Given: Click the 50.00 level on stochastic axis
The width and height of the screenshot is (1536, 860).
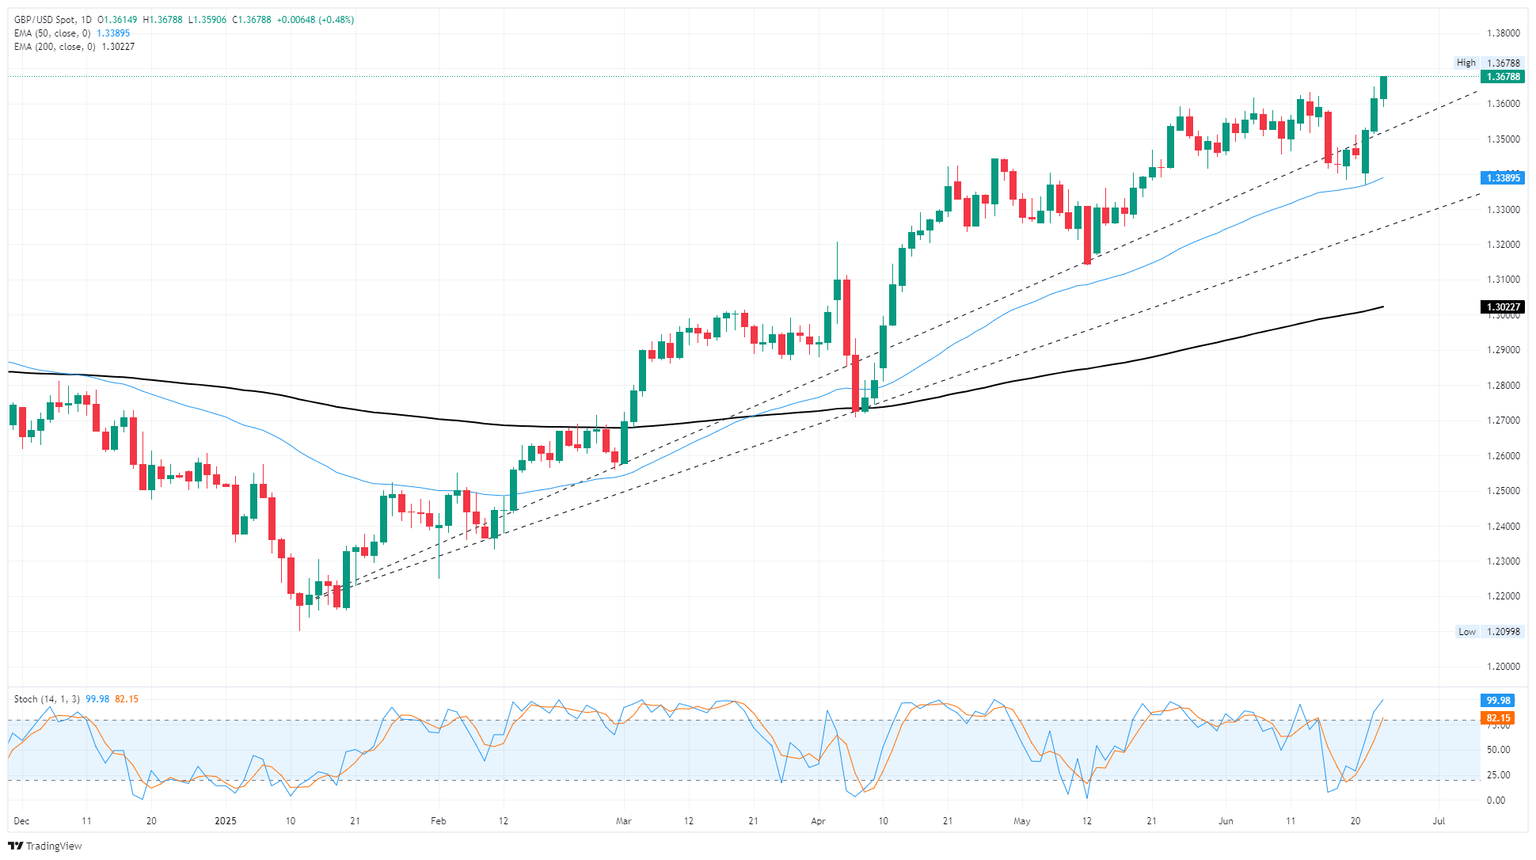Looking at the screenshot, I should coord(1497,750).
